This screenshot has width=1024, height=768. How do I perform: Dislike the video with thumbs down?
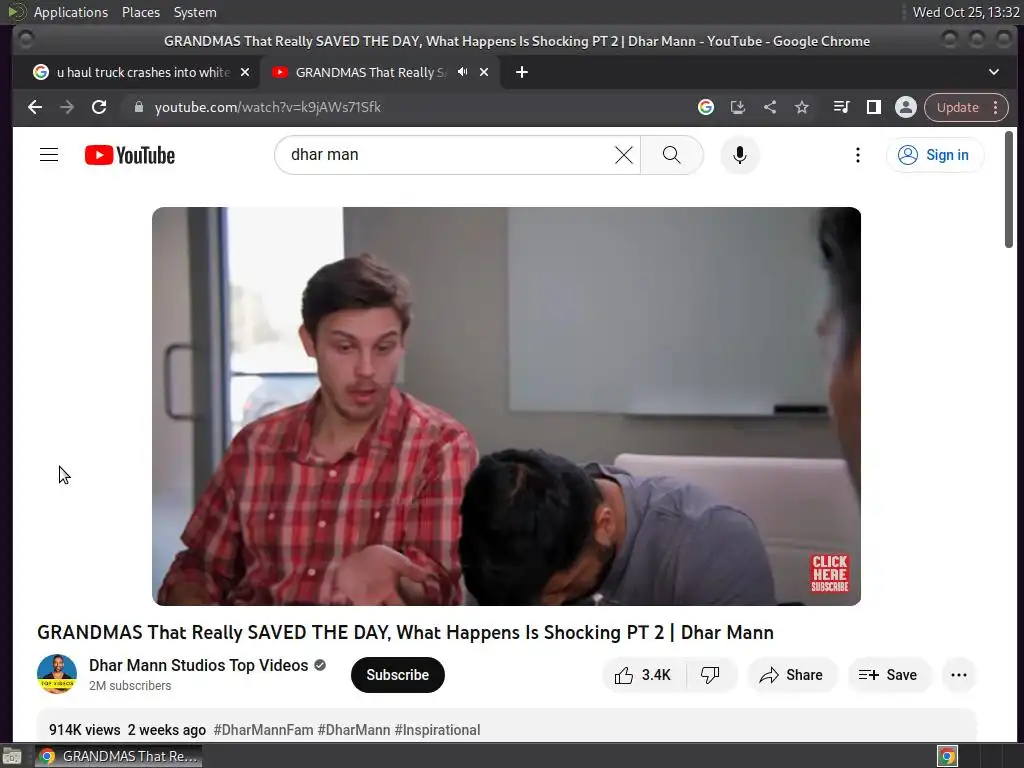711,675
